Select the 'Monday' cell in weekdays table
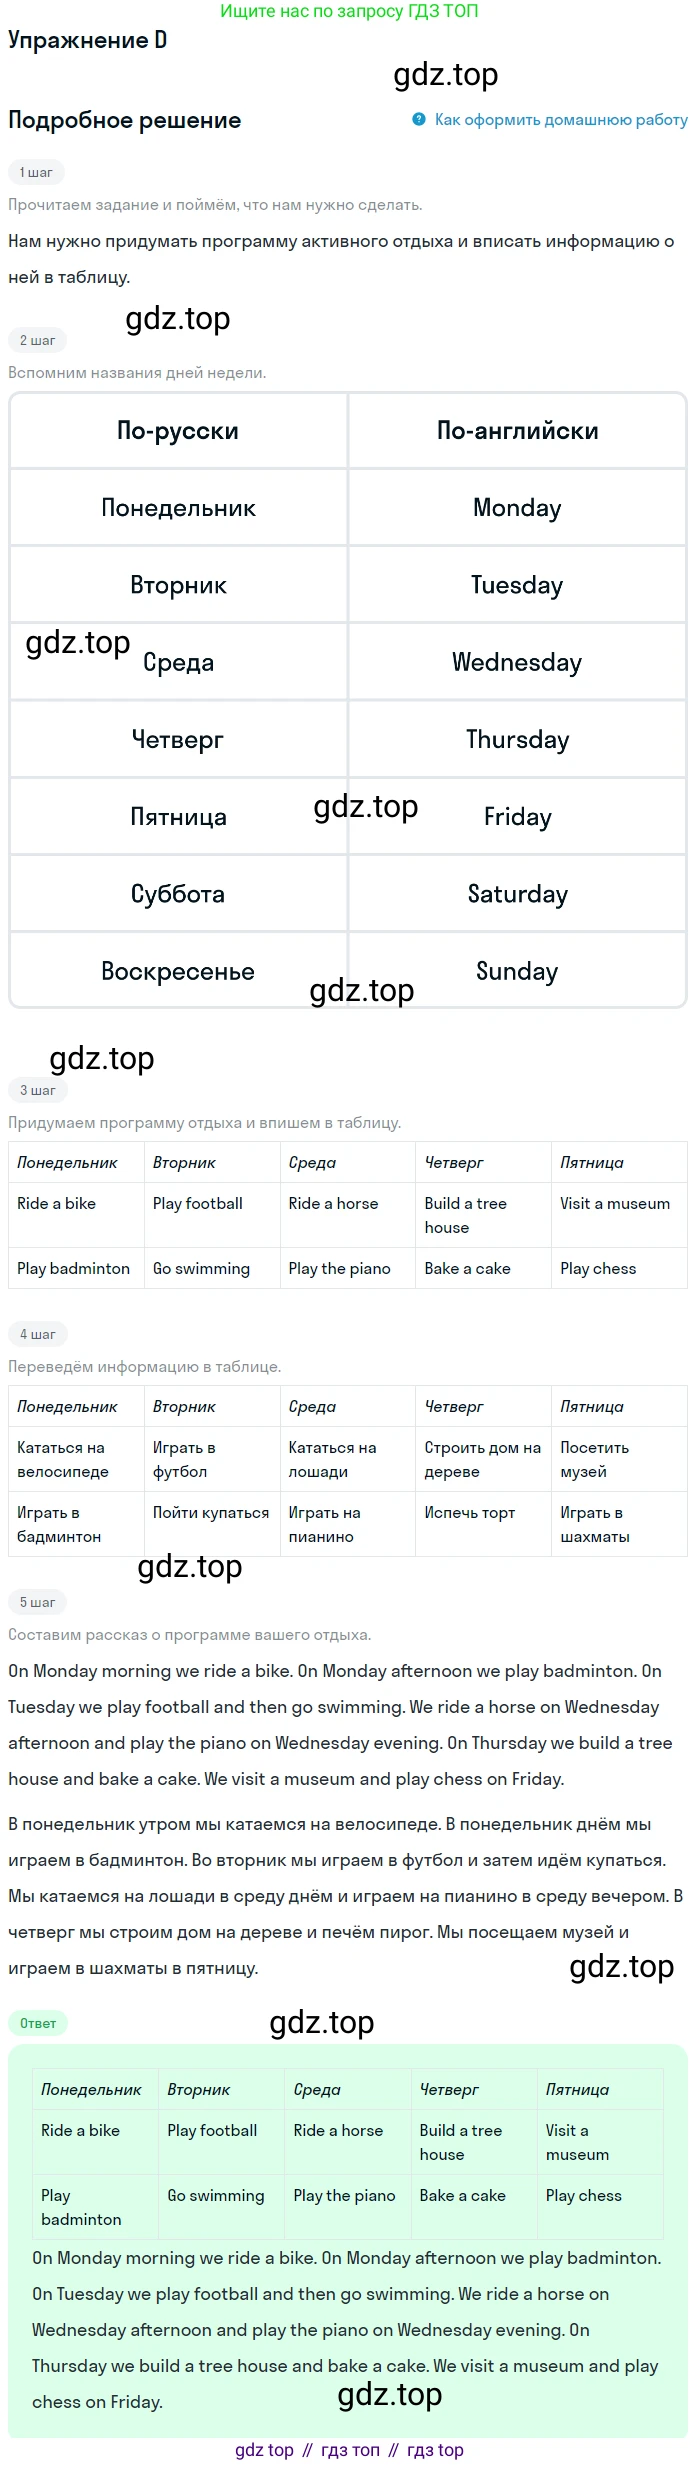700x2465 pixels. pyautogui.click(x=517, y=508)
